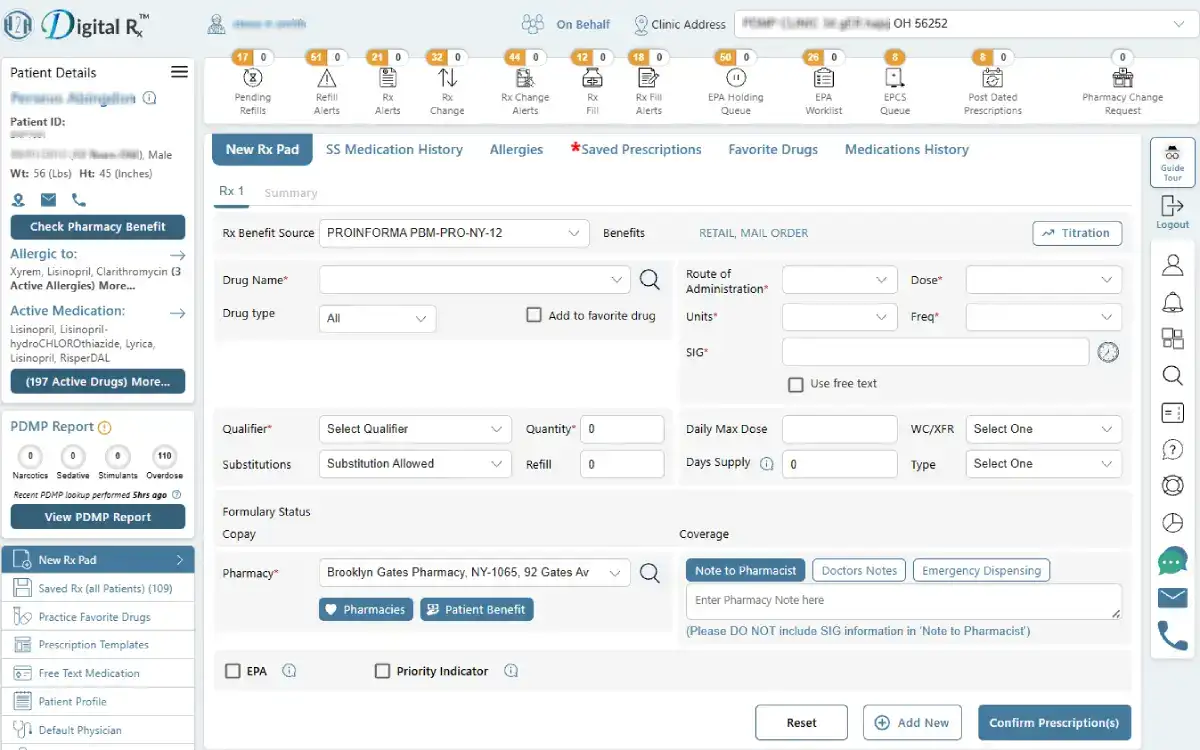The height and width of the screenshot is (750, 1200).
Task: Start the Guide Tour
Action: point(1172,163)
